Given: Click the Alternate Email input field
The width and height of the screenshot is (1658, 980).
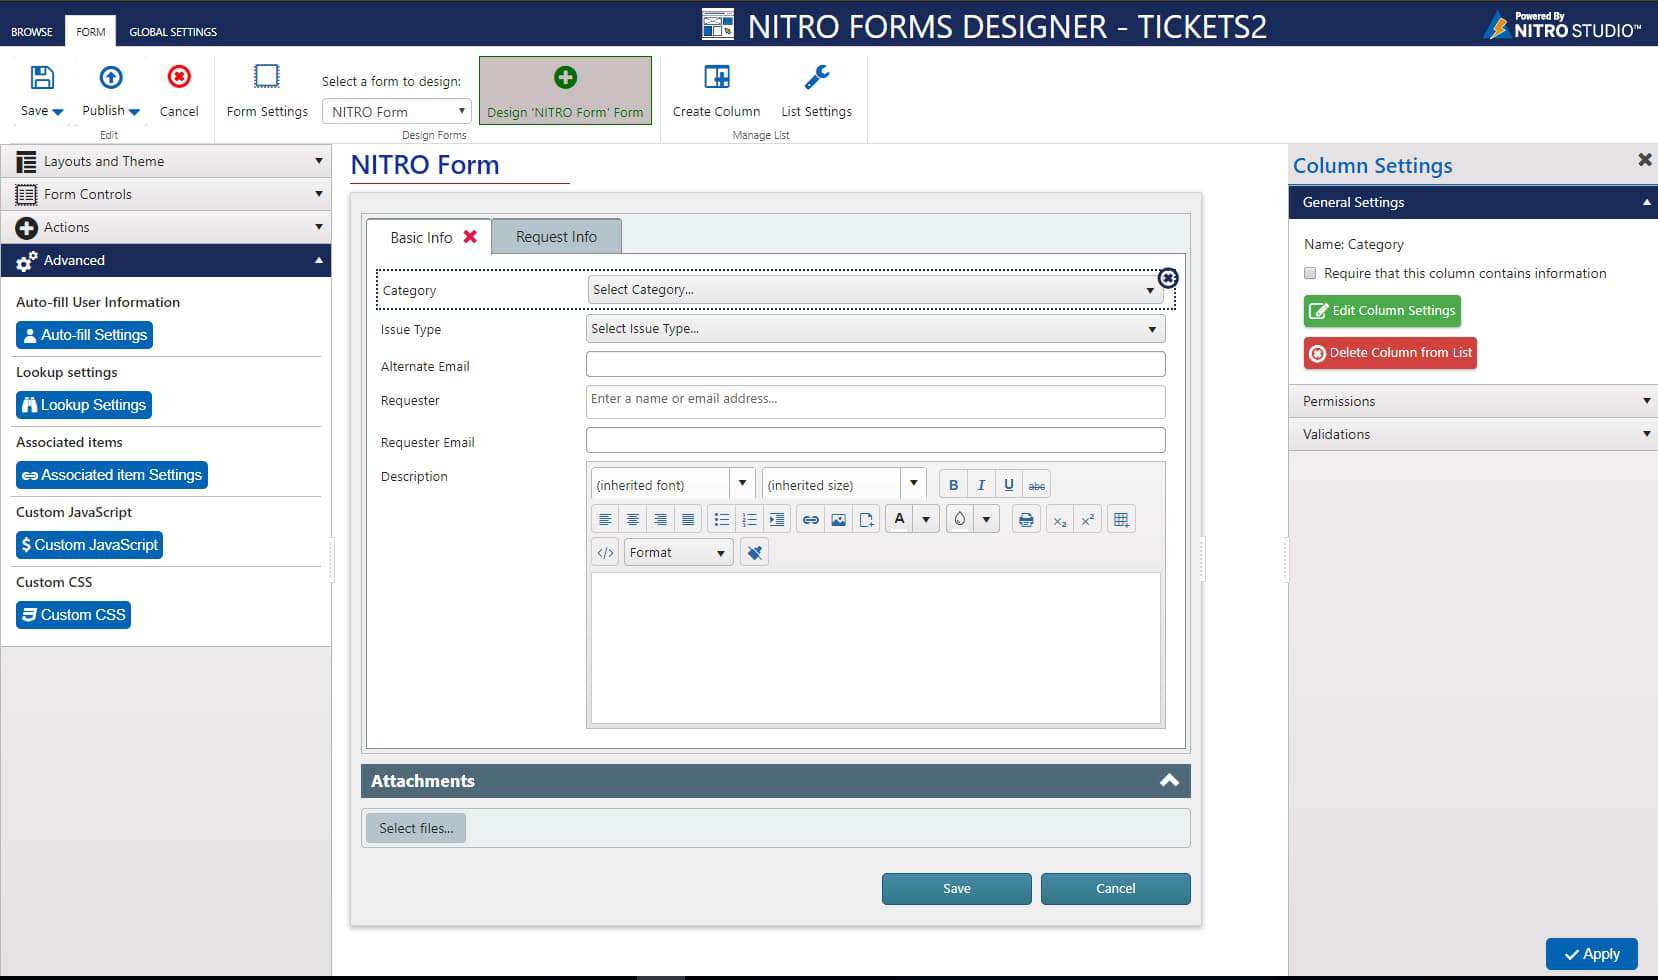Looking at the screenshot, I should pyautogui.click(x=875, y=364).
